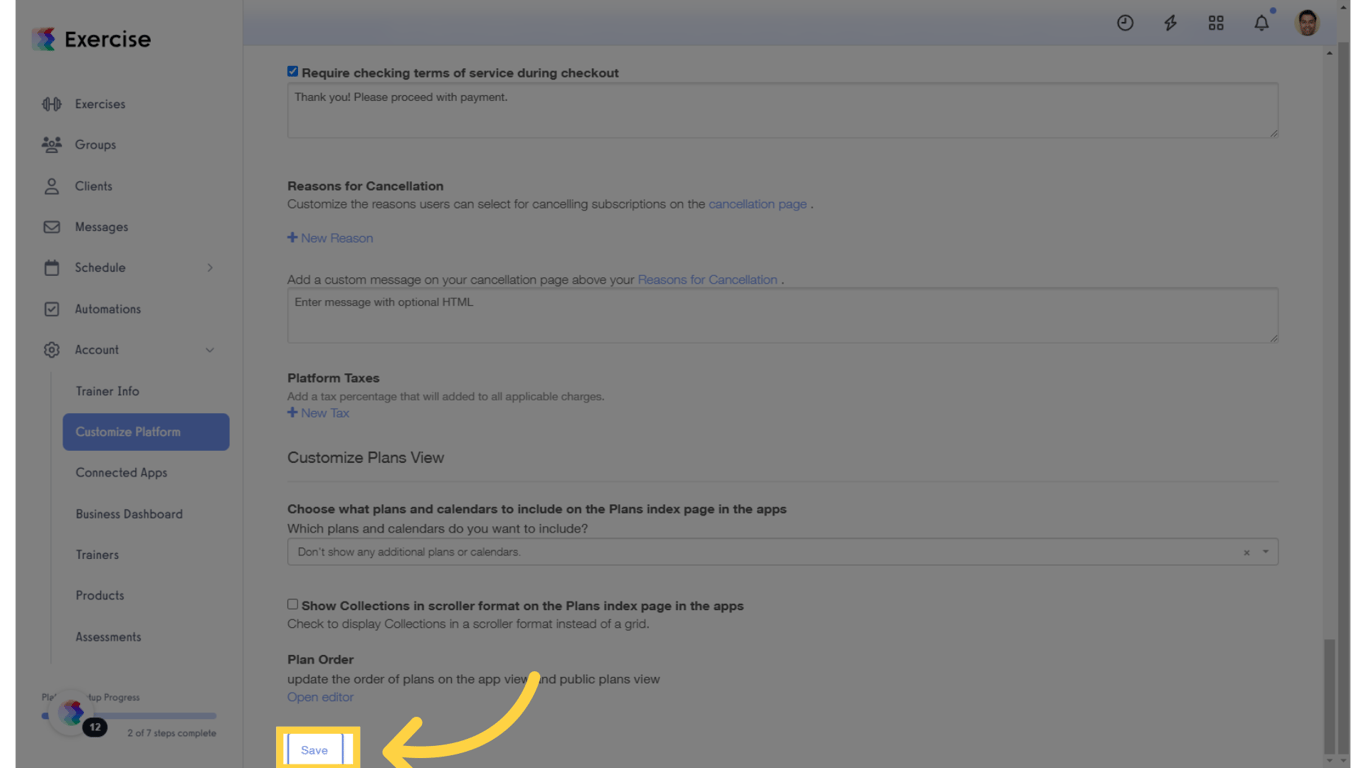
Task: Click the Account gear icon
Action: tap(52, 350)
